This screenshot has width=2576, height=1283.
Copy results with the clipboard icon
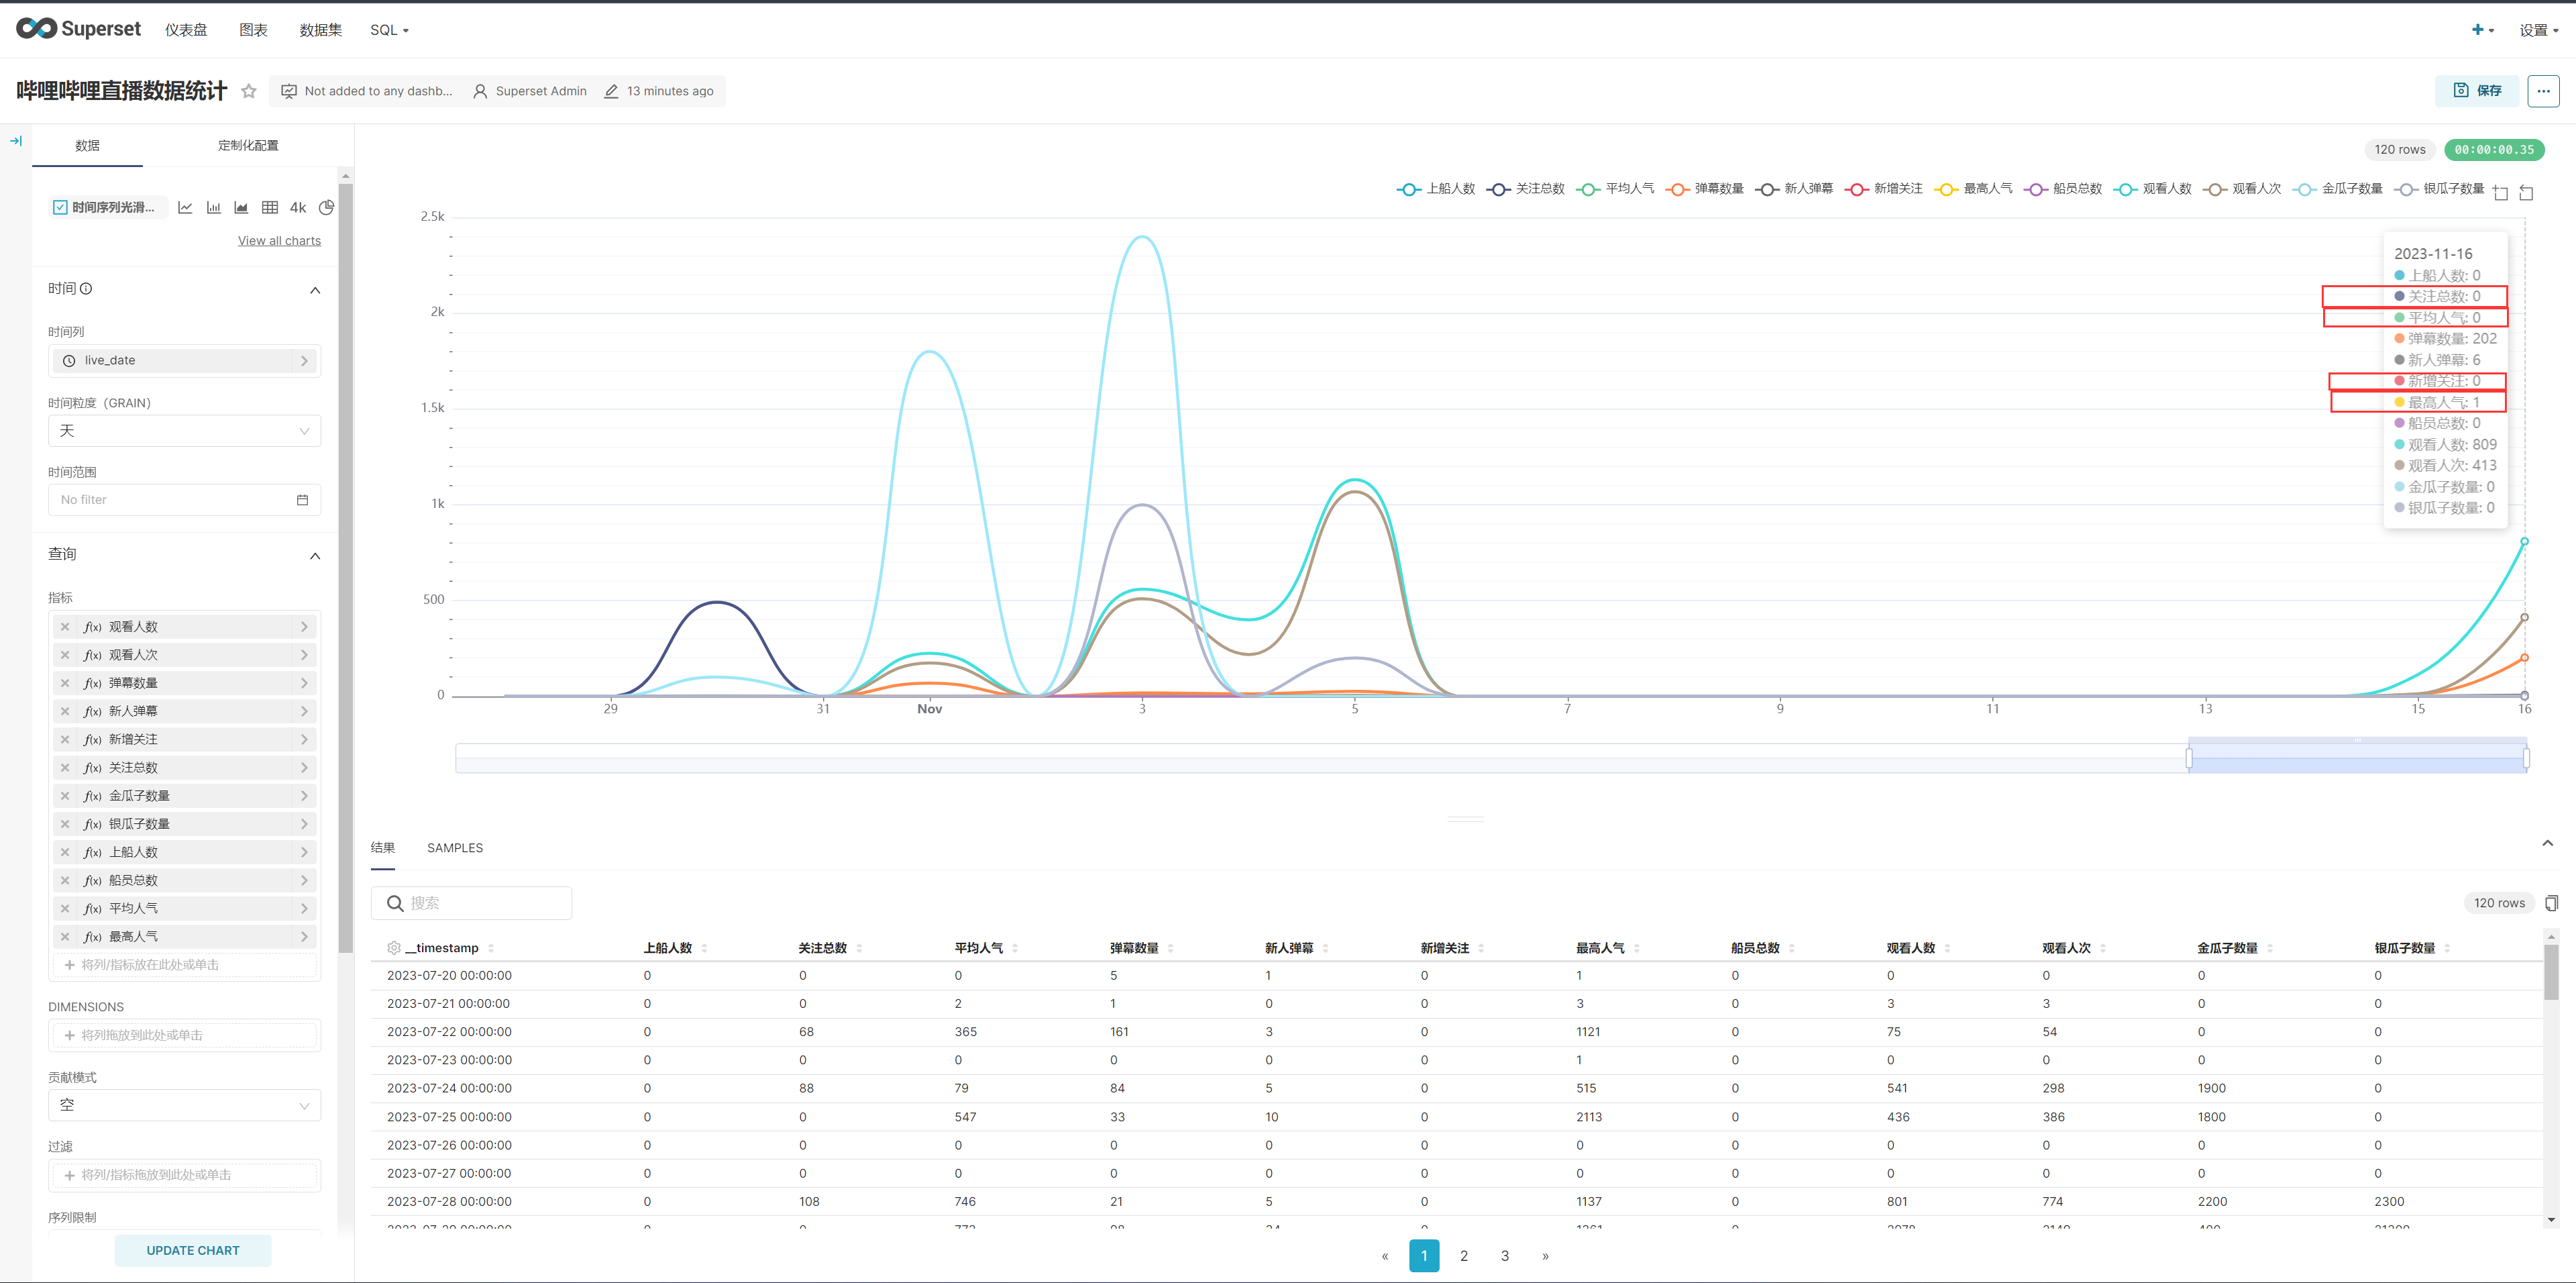[2551, 903]
